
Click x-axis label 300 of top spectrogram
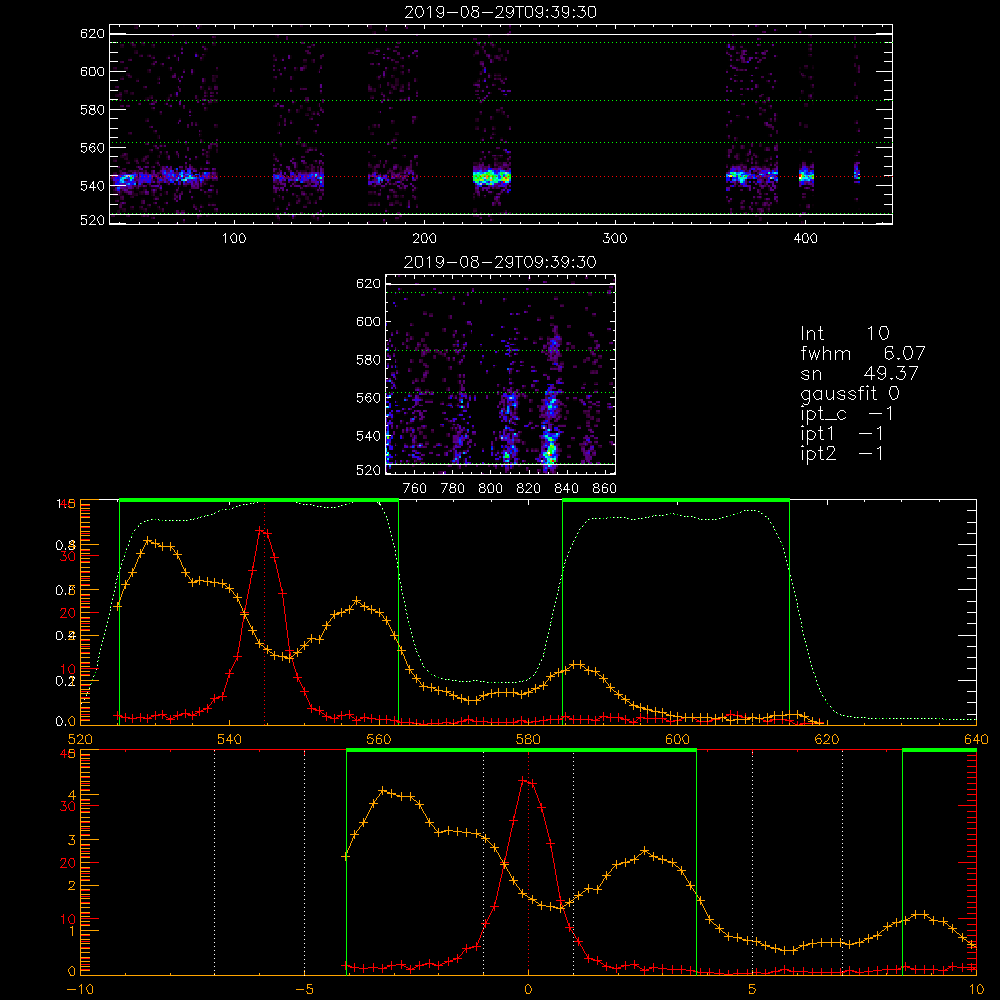point(615,239)
